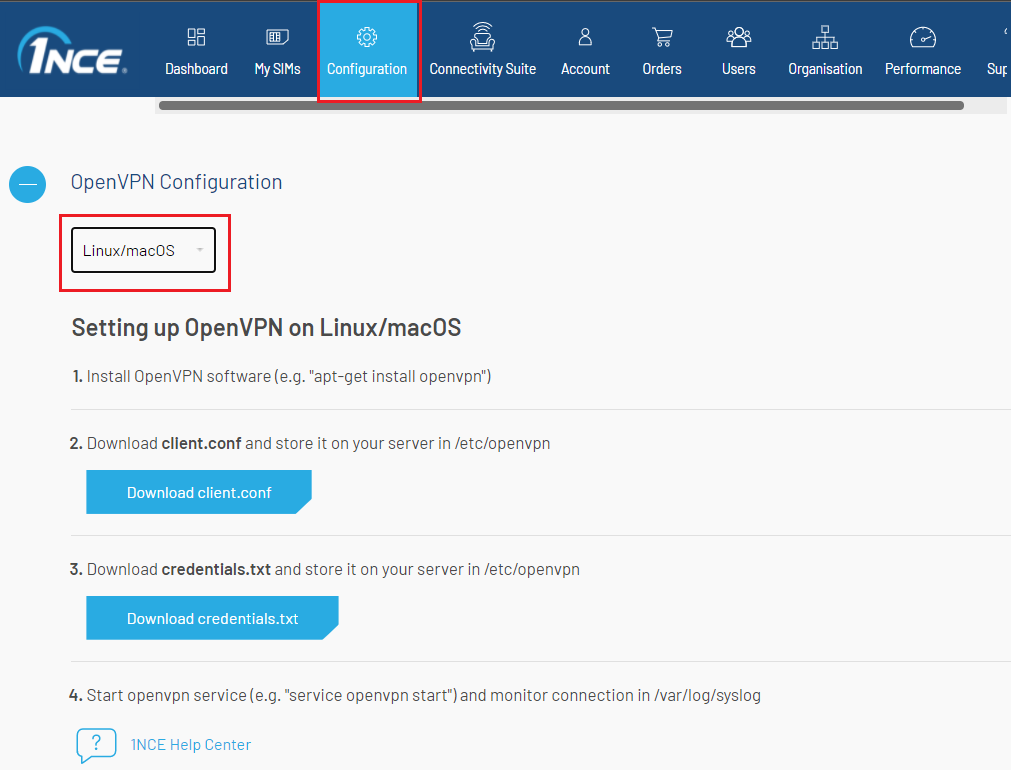Click the My SIMs card icon
The image size is (1011, 770).
click(277, 37)
